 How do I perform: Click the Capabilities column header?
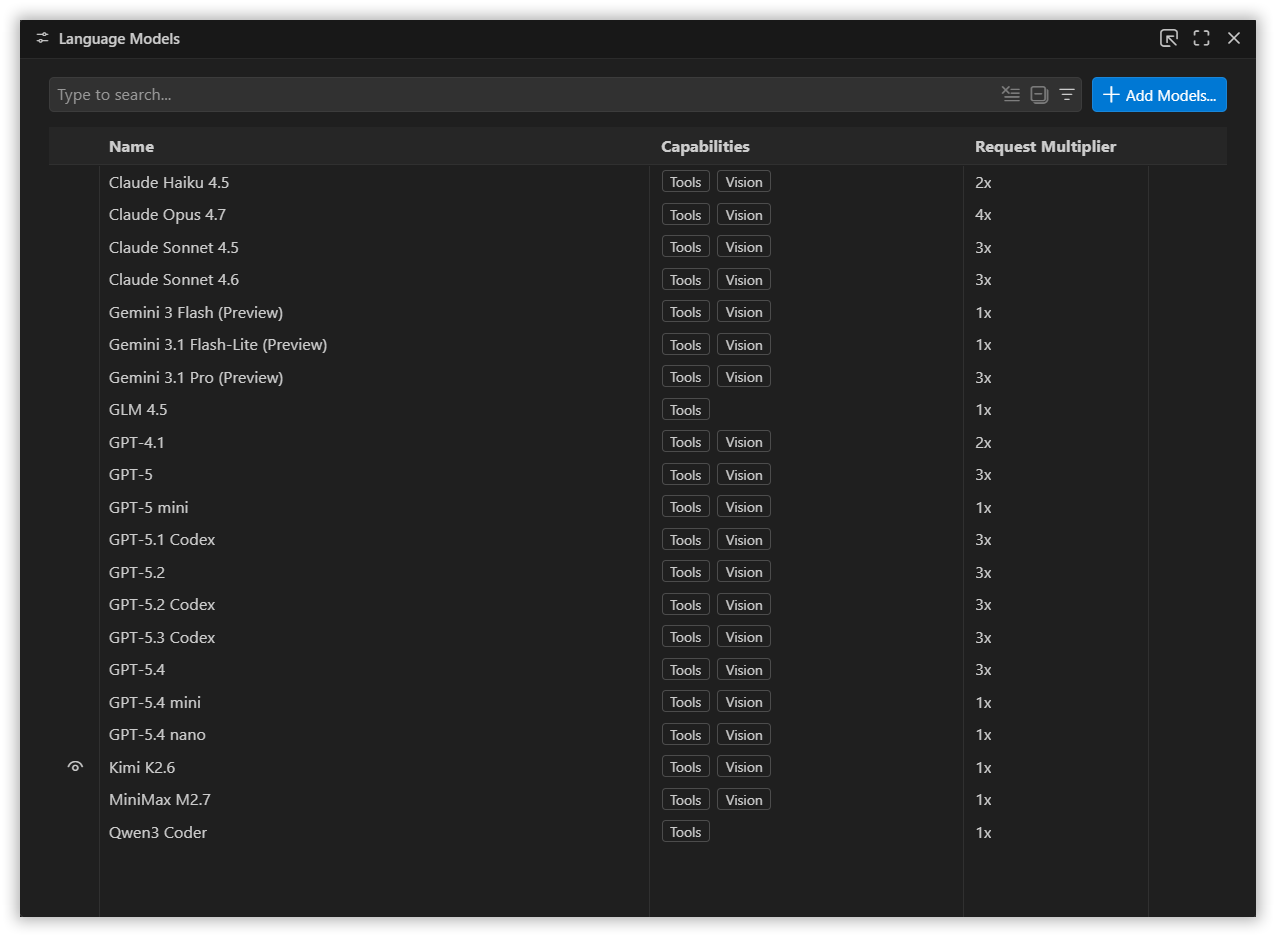click(705, 146)
